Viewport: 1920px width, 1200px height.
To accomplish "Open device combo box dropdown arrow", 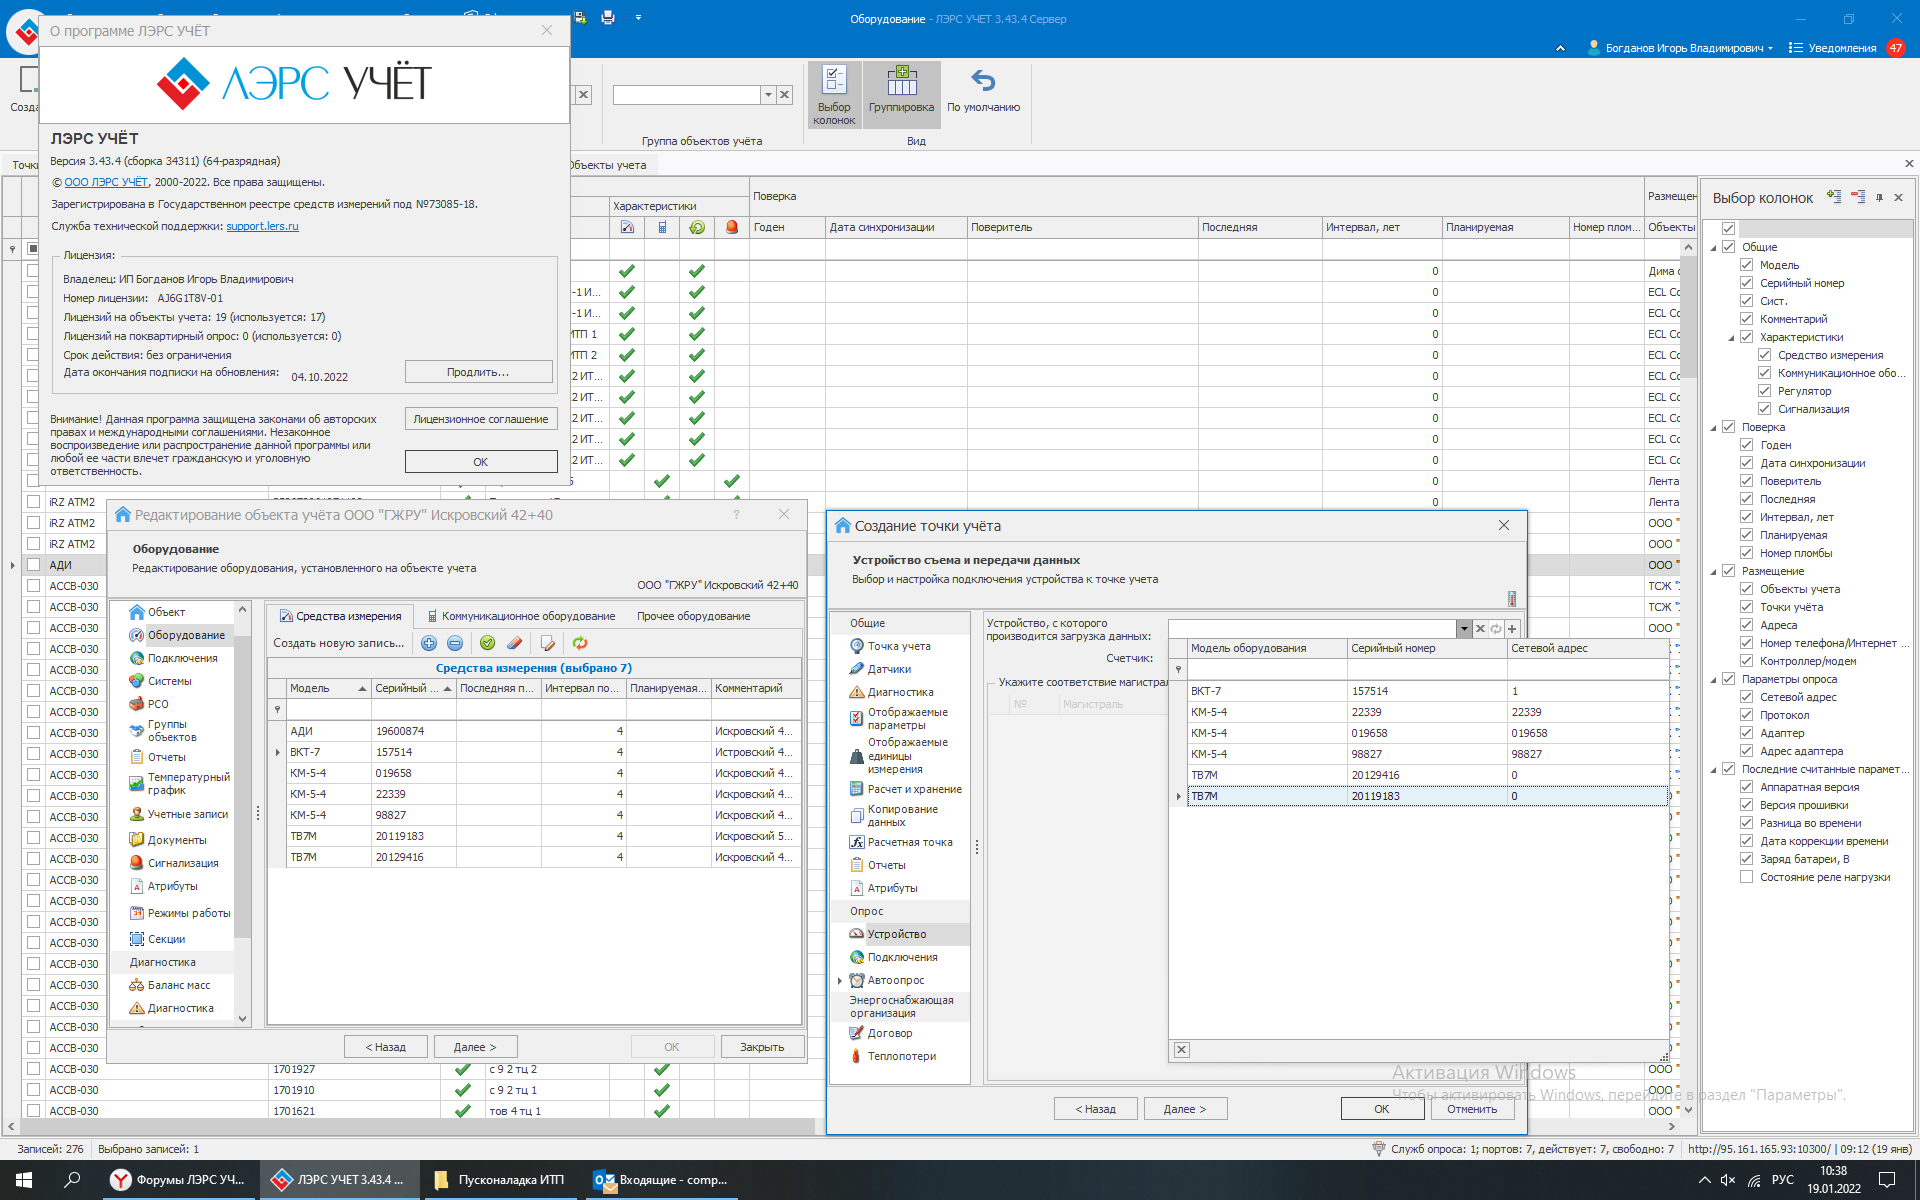I will click(1464, 629).
